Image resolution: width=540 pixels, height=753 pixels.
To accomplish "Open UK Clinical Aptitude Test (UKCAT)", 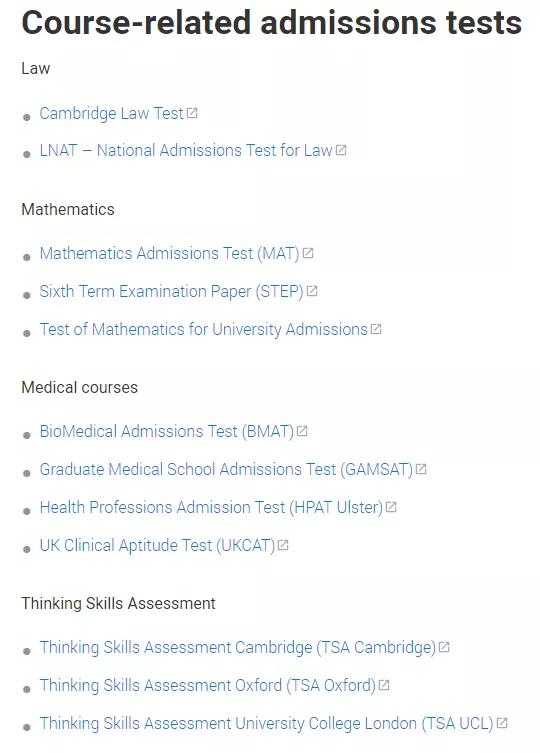I will [x=157, y=546].
